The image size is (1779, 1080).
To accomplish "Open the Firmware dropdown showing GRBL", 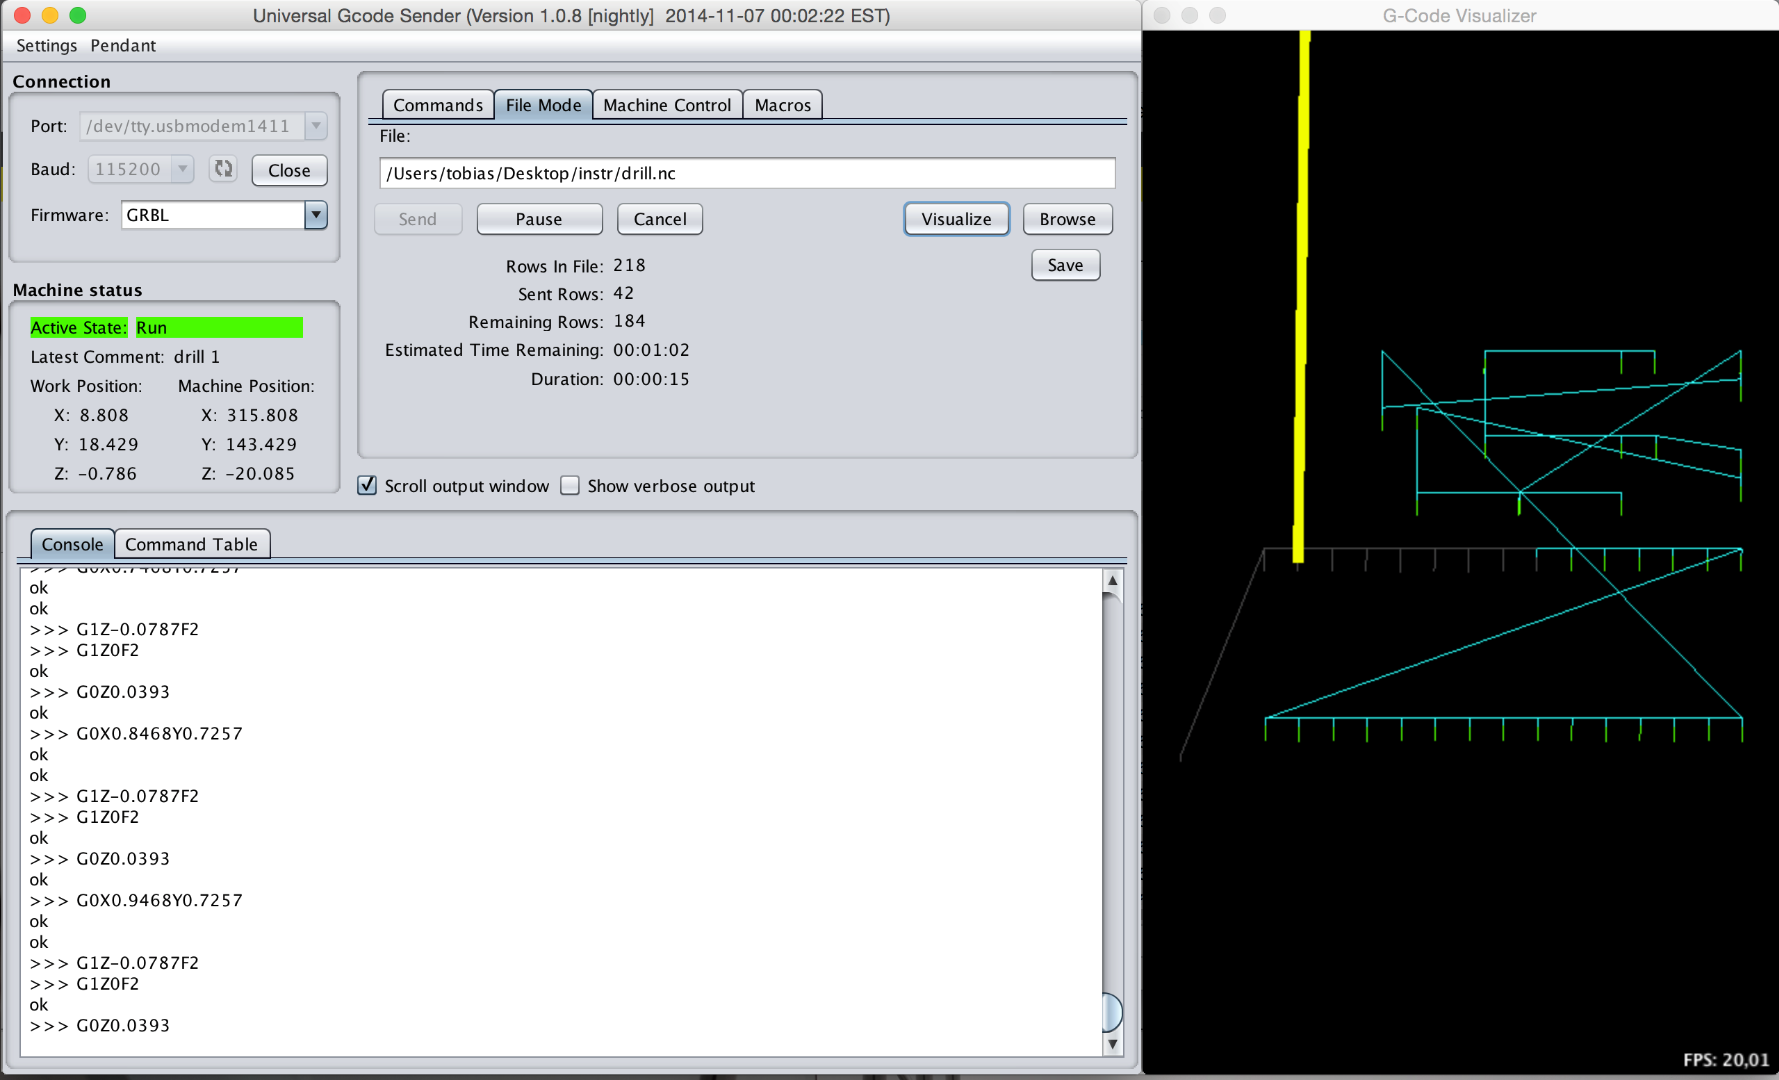I will pos(316,215).
